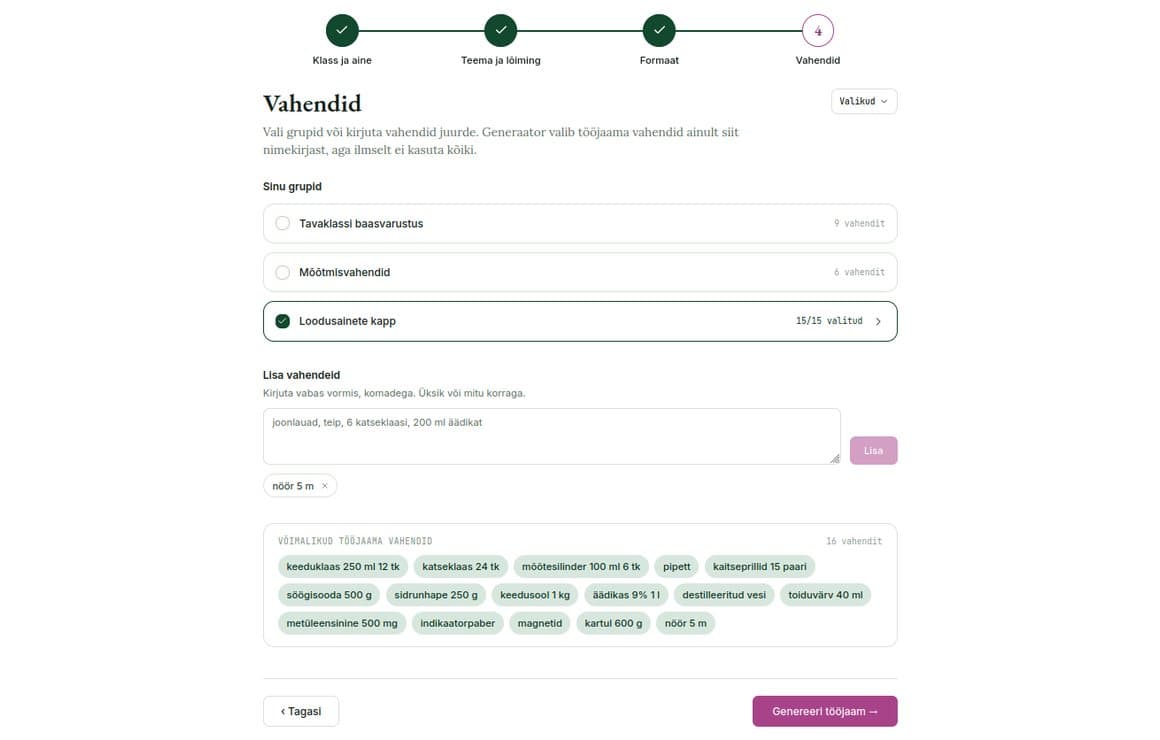
Task: Expand Loodusainete kapp items with chevron
Action: coord(878,321)
